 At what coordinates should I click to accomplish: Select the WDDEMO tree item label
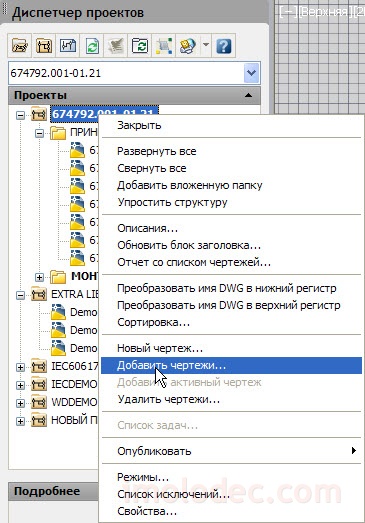[74, 402]
